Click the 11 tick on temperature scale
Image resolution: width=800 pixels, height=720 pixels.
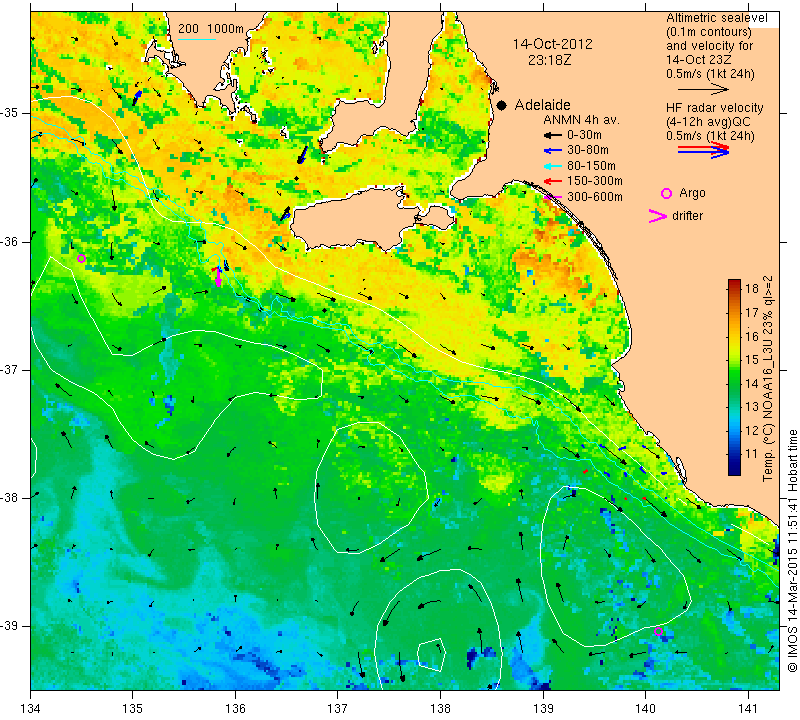[752, 454]
